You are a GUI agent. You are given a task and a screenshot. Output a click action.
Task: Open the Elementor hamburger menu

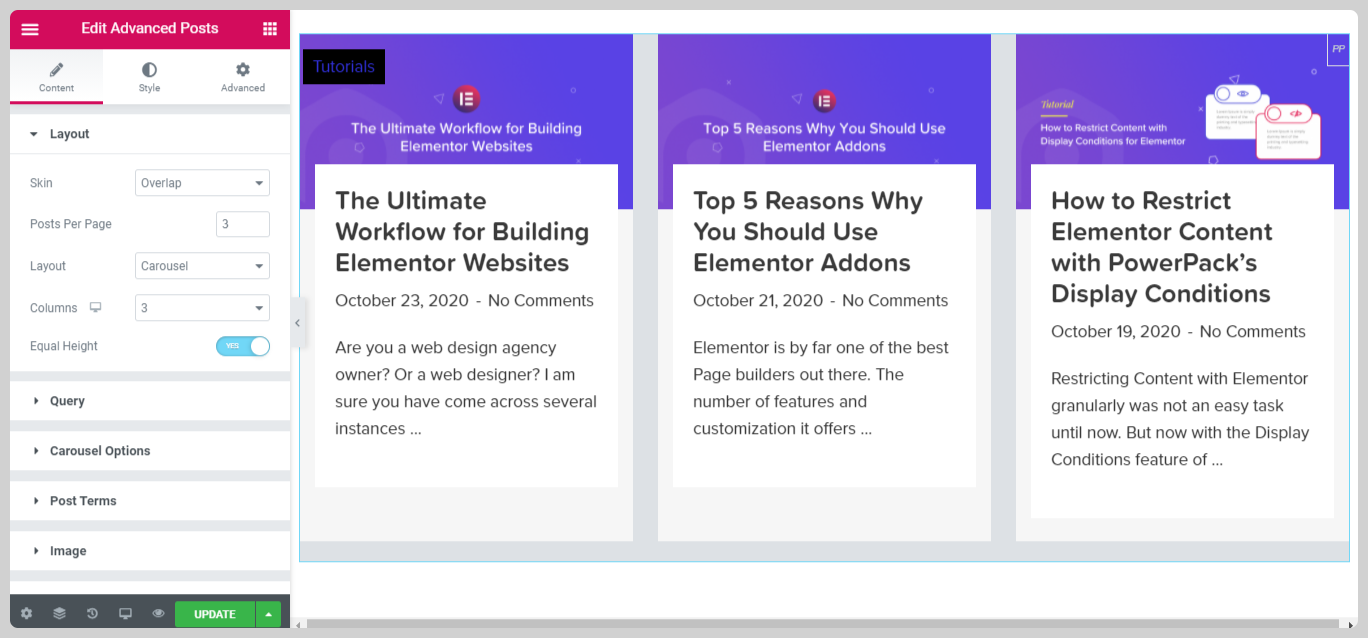point(29,29)
